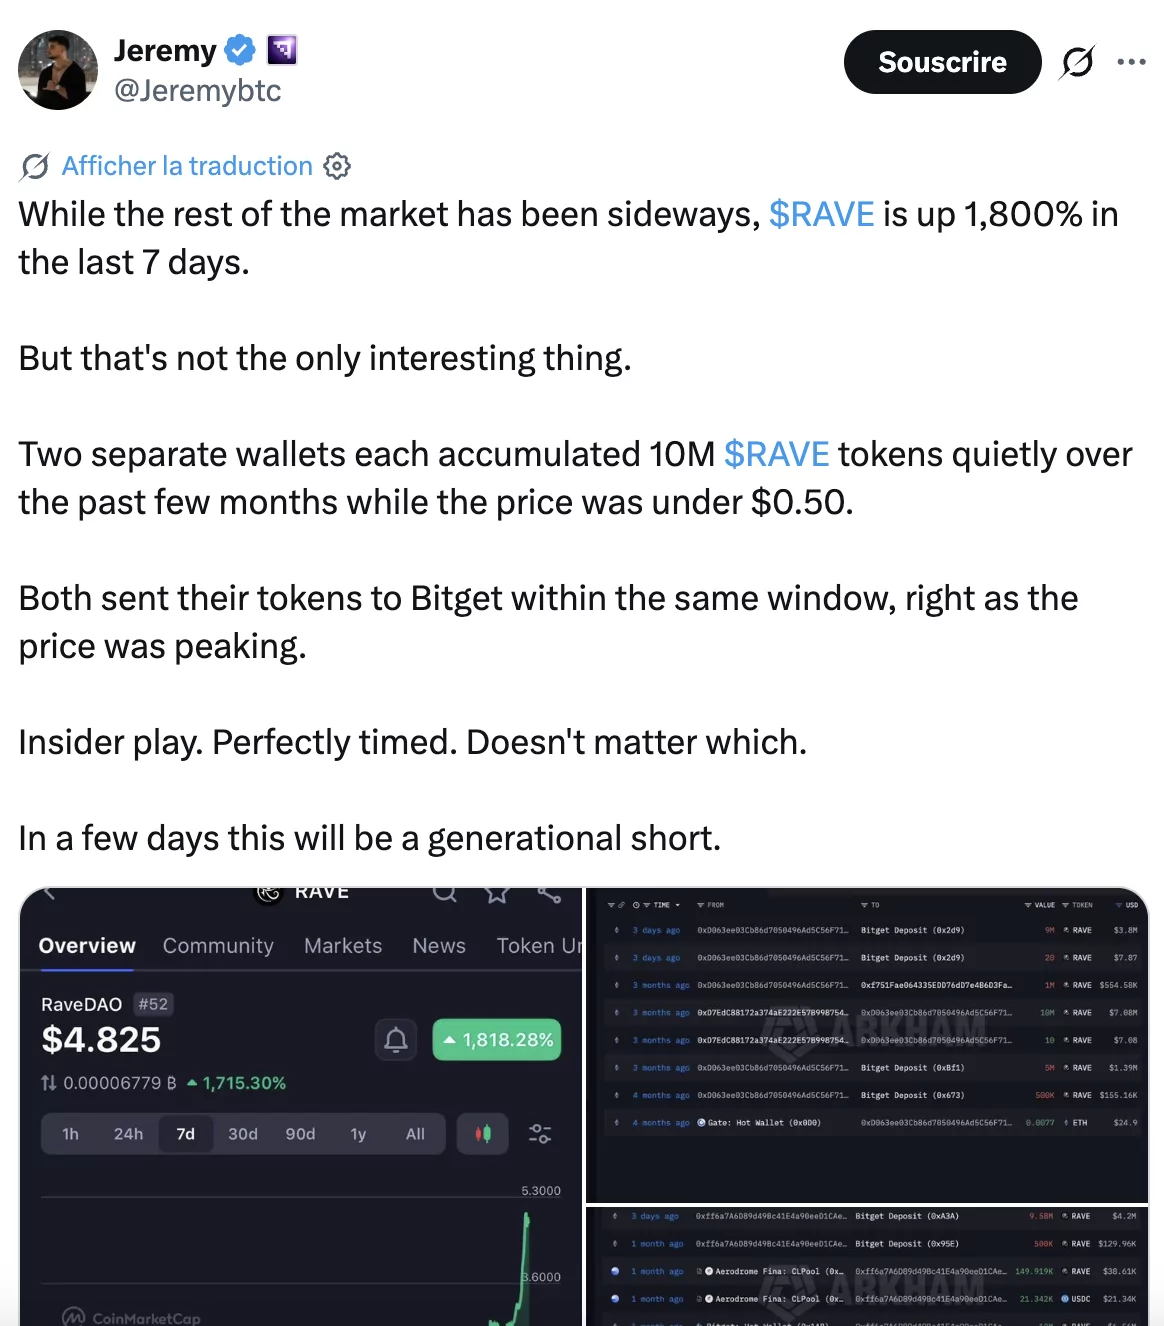Viewport: 1164px width, 1326px height.
Task: Star RAVE to add it to watchlist
Action: pos(497,895)
